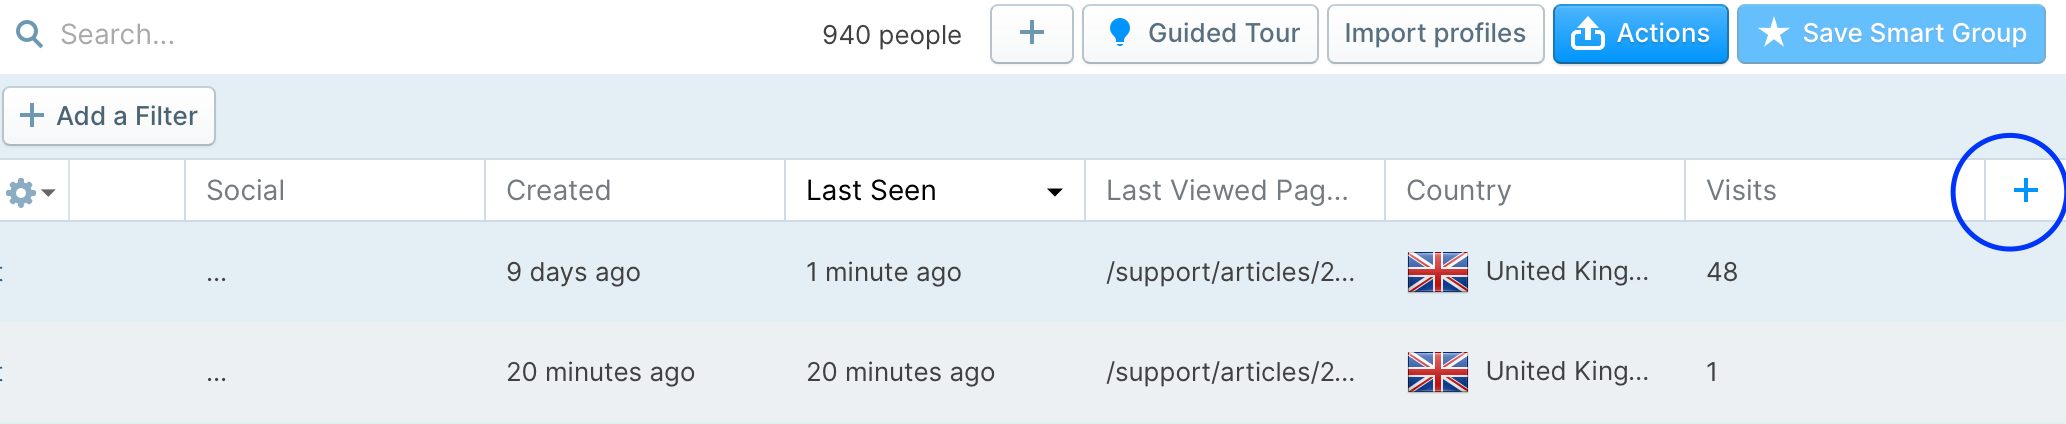Sort by the Created column
This screenshot has height=424, width=2066.
click(558, 190)
